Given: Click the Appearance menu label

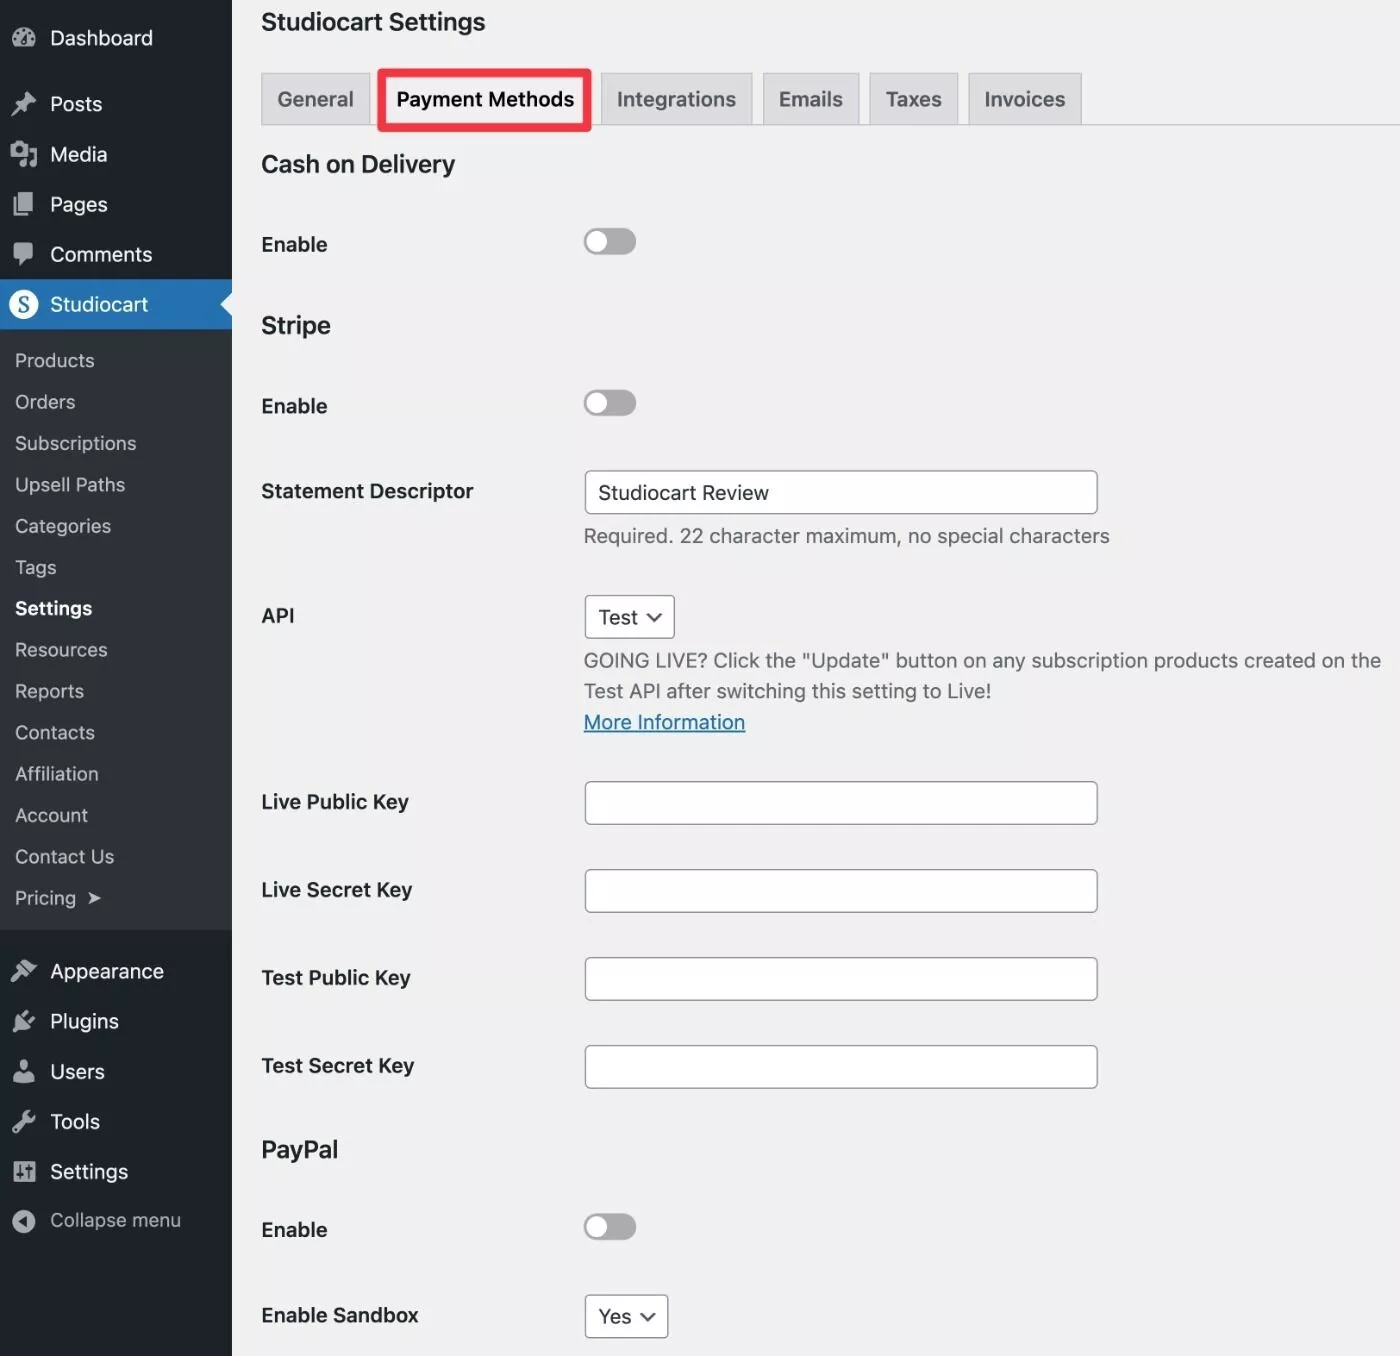Looking at the screenshot, I should click(107, 971).
